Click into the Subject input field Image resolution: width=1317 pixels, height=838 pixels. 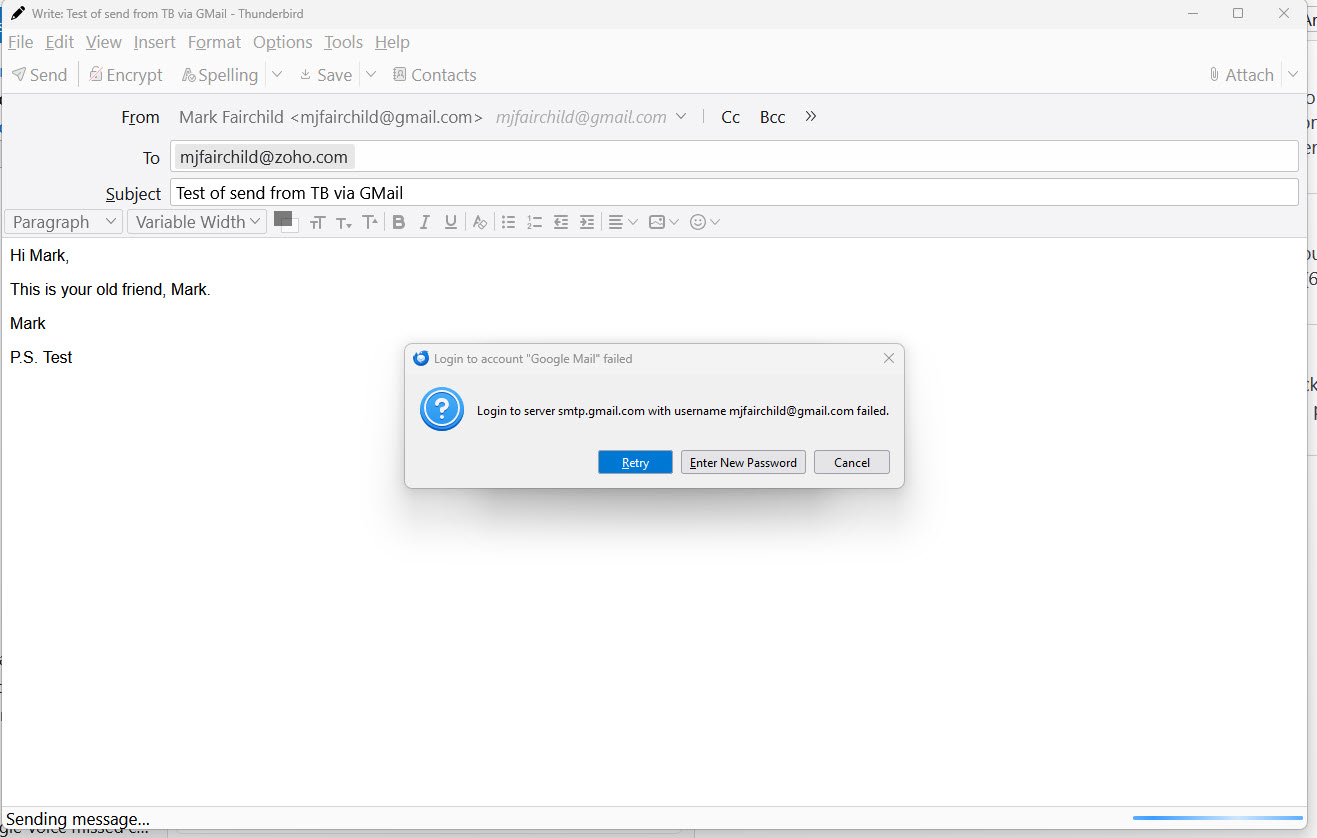tap(733, 193)
